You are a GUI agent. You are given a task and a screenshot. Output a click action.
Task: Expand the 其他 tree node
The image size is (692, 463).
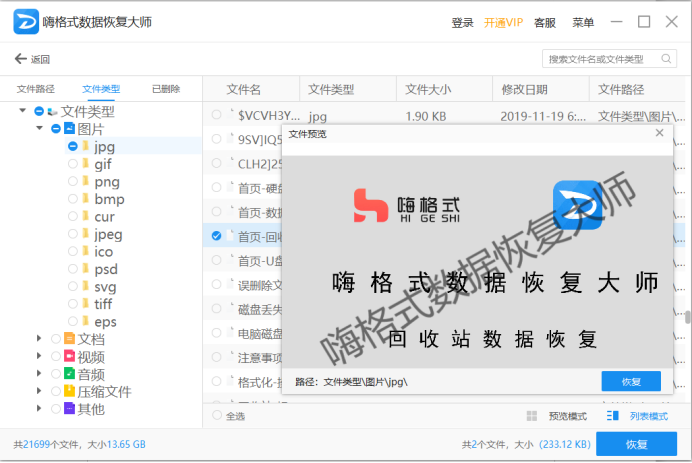[x=39, y=408]
